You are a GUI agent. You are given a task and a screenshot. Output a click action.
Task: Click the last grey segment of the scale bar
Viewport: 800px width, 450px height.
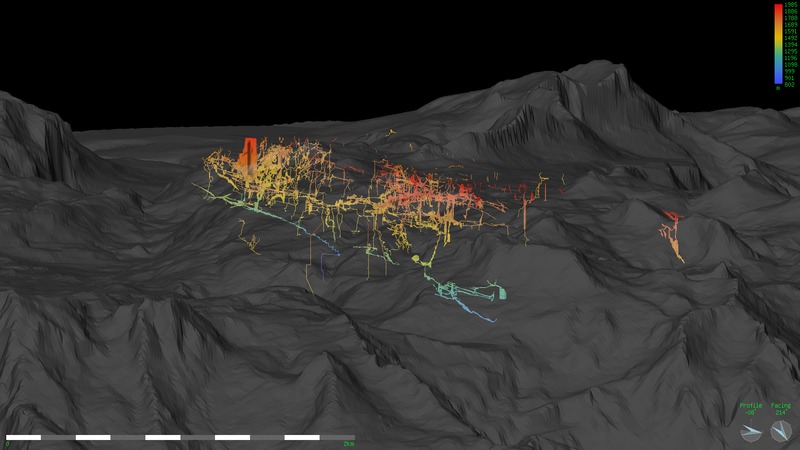tap(336, 437)
